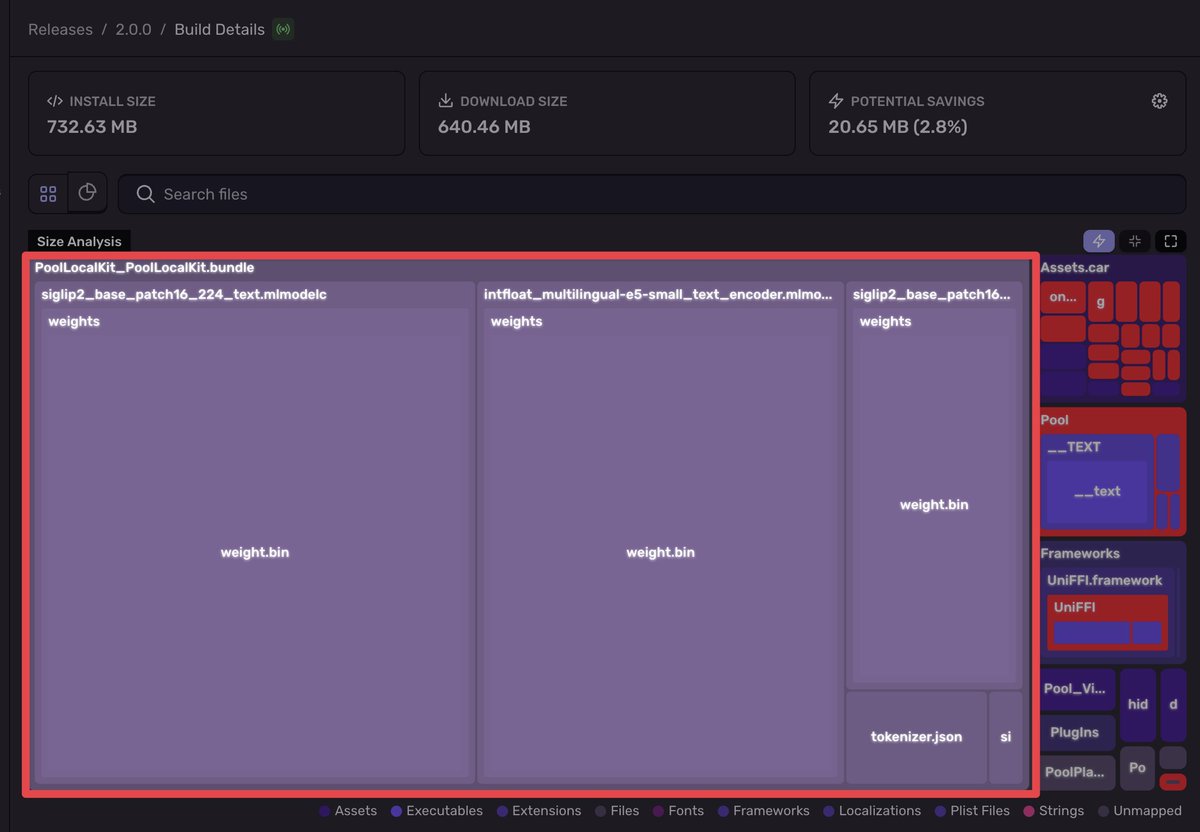Click weight.bin inside intfloat multilingual encoder
The height and width of the screenshot is (832, 1200).
coord(660,552)
